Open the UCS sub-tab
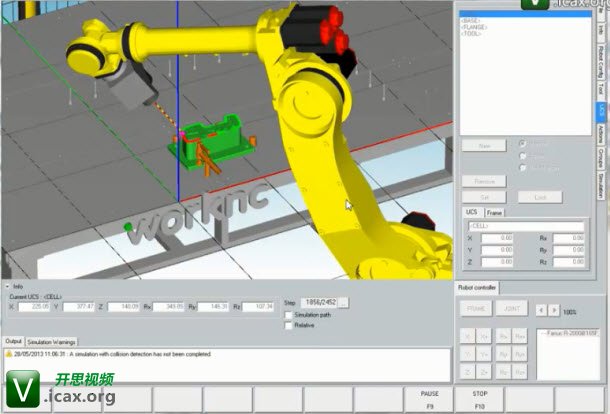The image size is (610, 414). [x=472, y=212]
